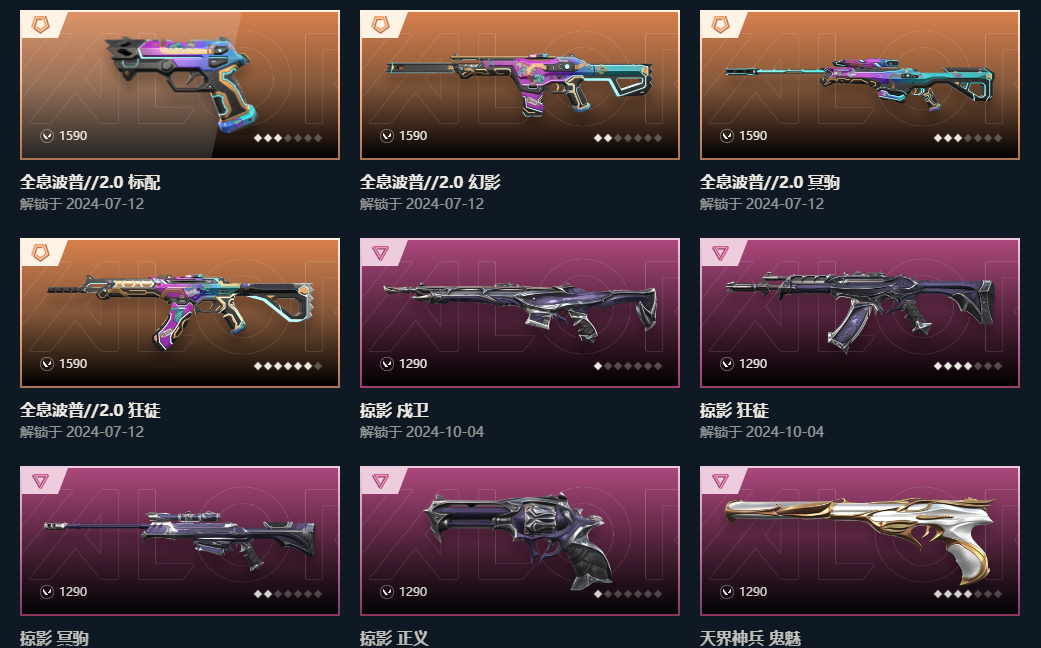This screenshot has height=648, width=1041.
Task: Click the orange tier badge on 全息波普//2.0 标配 card
Action: (41, 25)
